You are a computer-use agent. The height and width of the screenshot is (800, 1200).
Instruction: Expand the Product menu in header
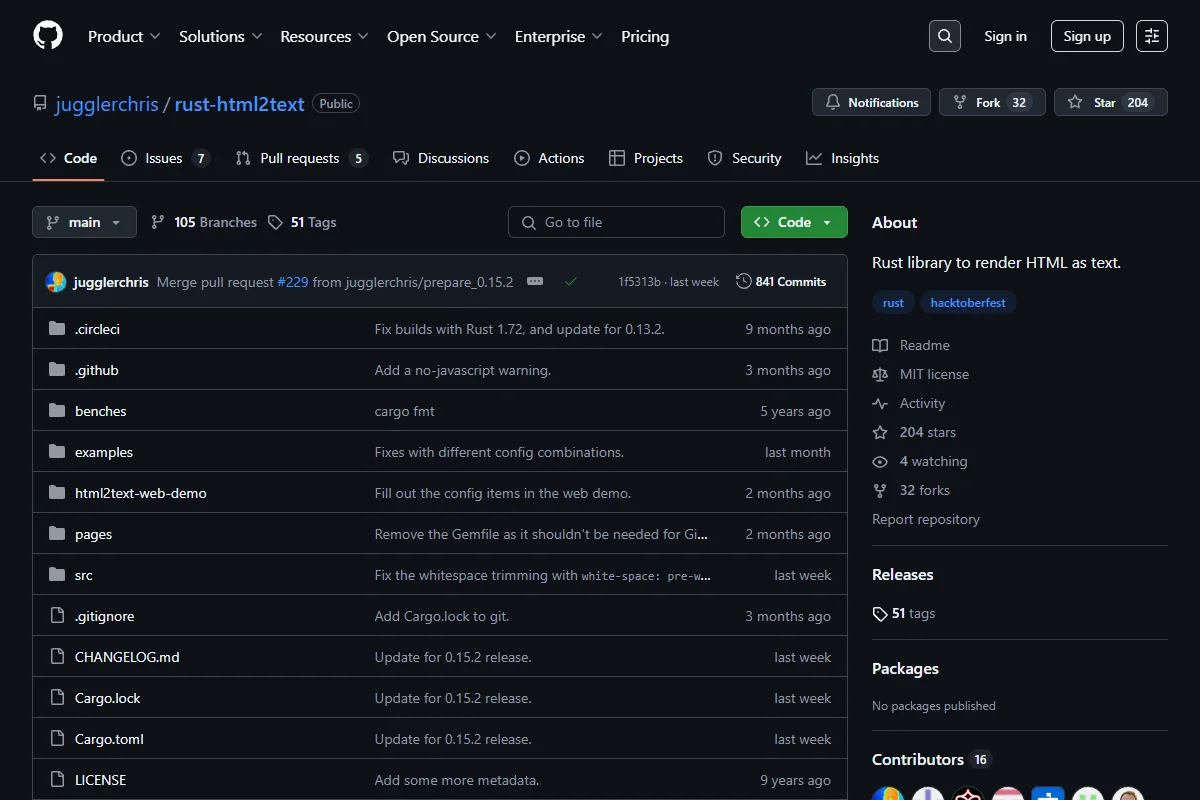[x=124, y=36]
